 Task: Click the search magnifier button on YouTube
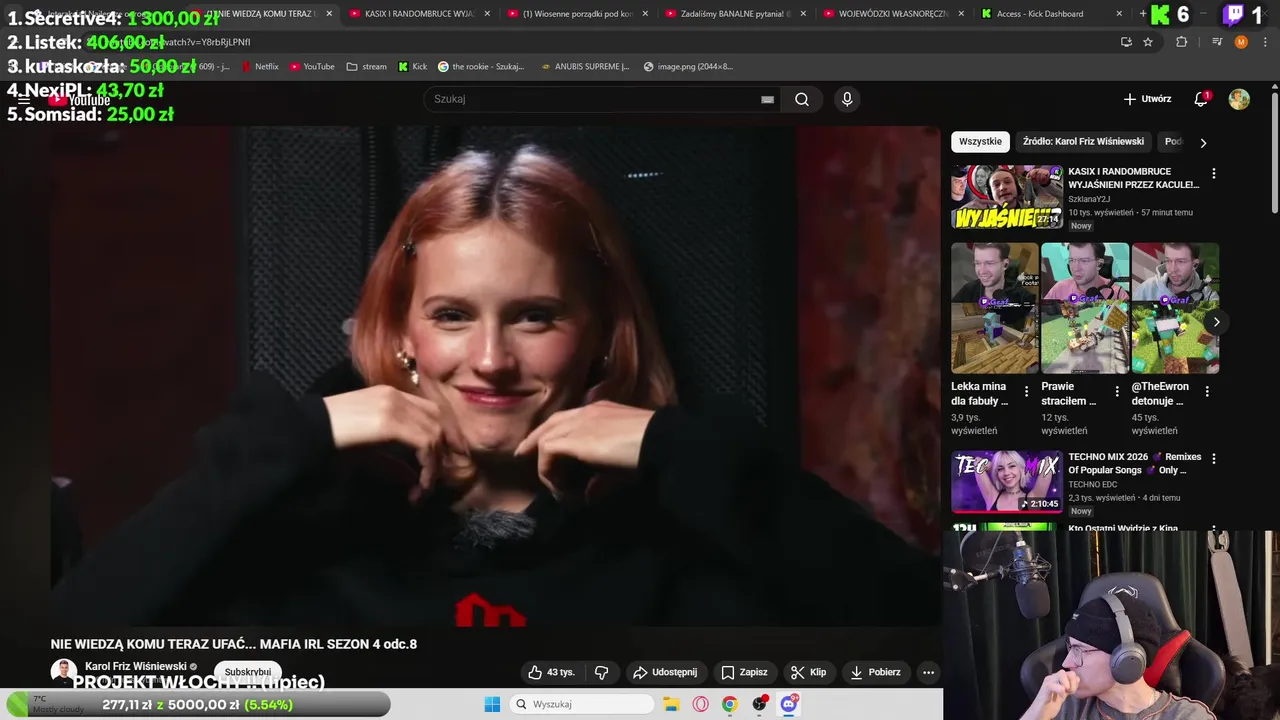pyautogui.click(x=802, y=99)
